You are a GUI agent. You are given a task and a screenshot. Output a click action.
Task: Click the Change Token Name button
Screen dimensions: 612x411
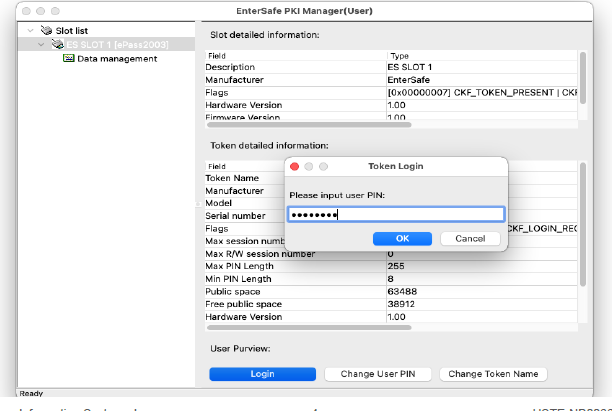click(x=493, y=374)
